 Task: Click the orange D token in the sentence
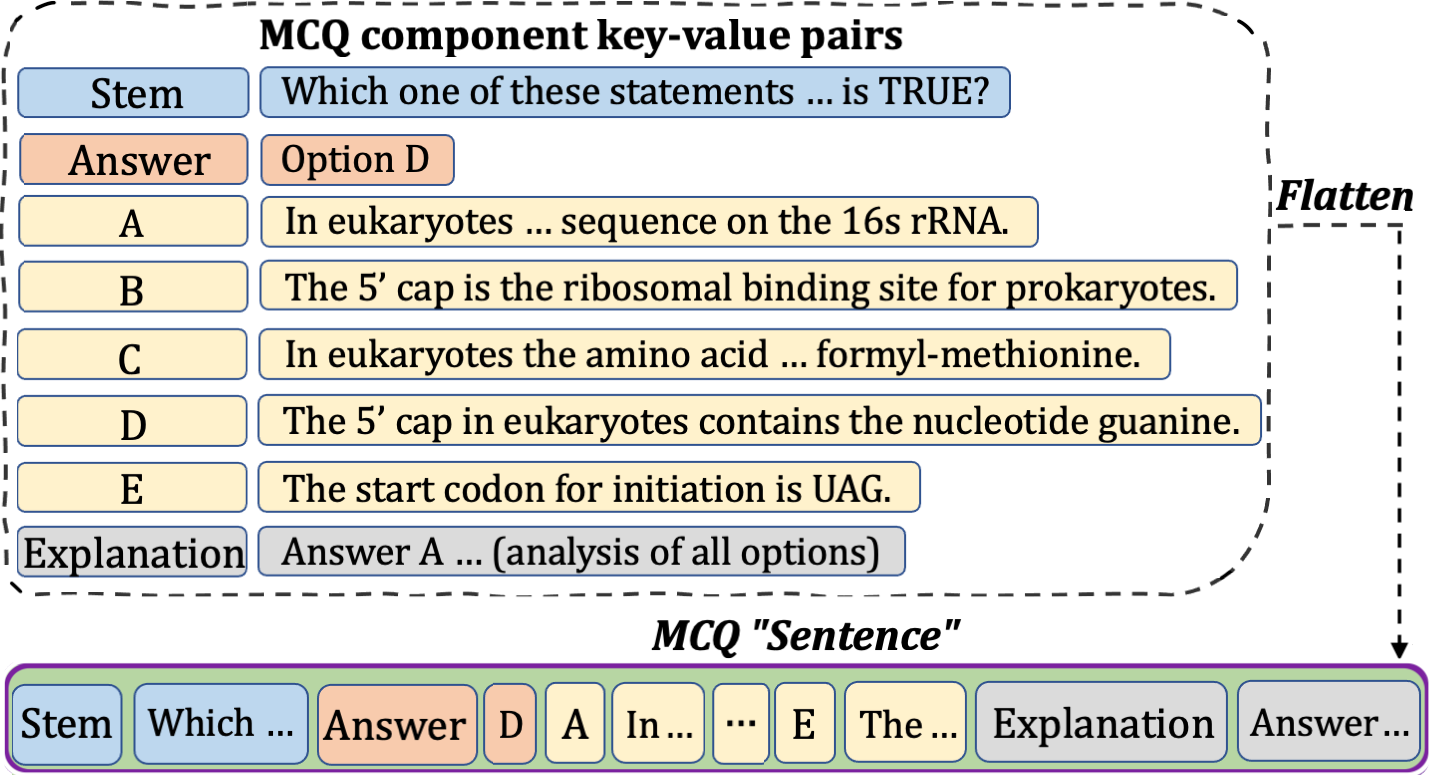(511, 724)
